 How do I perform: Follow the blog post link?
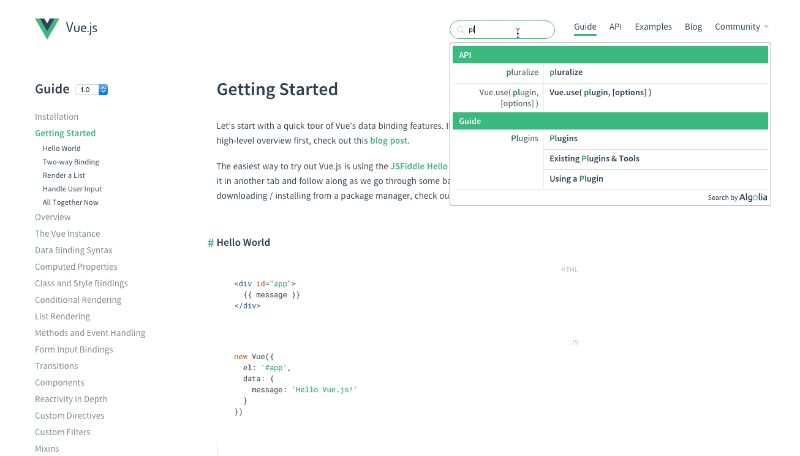(388, 141)
